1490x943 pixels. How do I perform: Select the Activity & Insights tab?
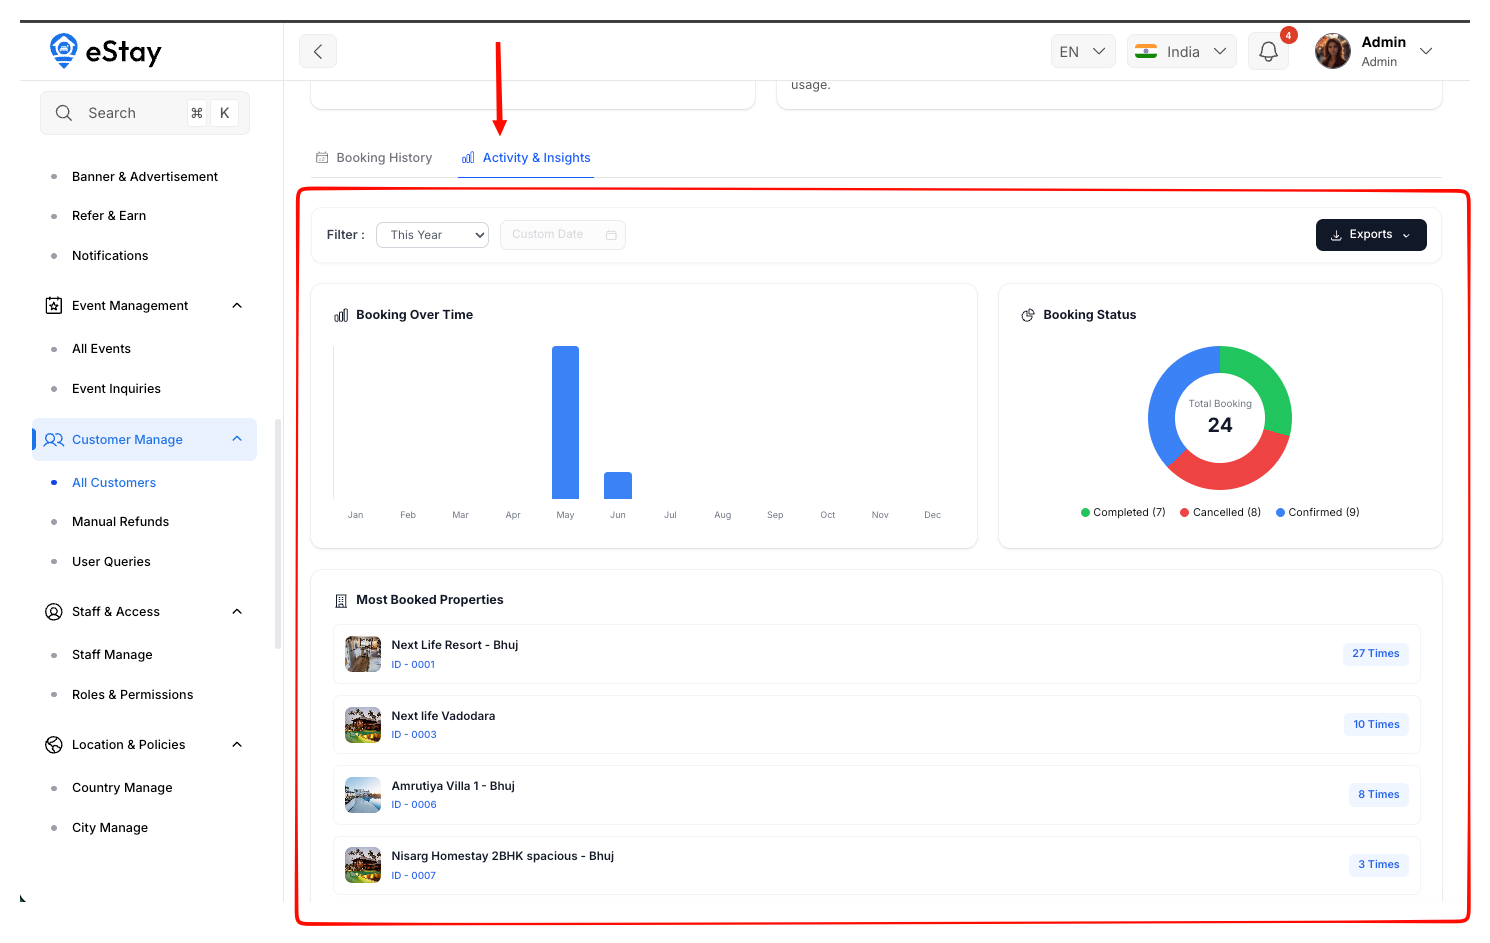pos(526,158)
